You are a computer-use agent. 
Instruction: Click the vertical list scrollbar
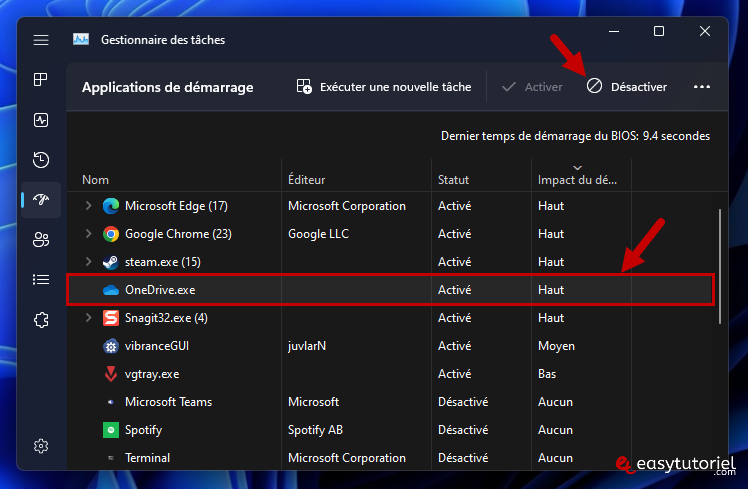point(719,266)
